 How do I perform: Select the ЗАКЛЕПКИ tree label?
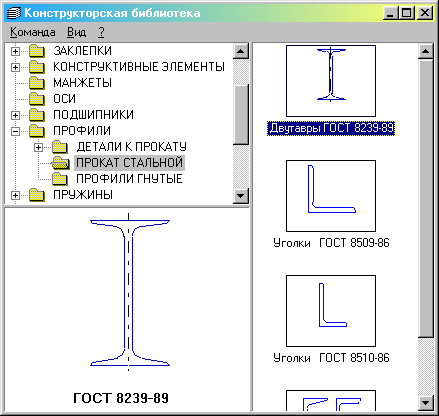pos(82,51)
